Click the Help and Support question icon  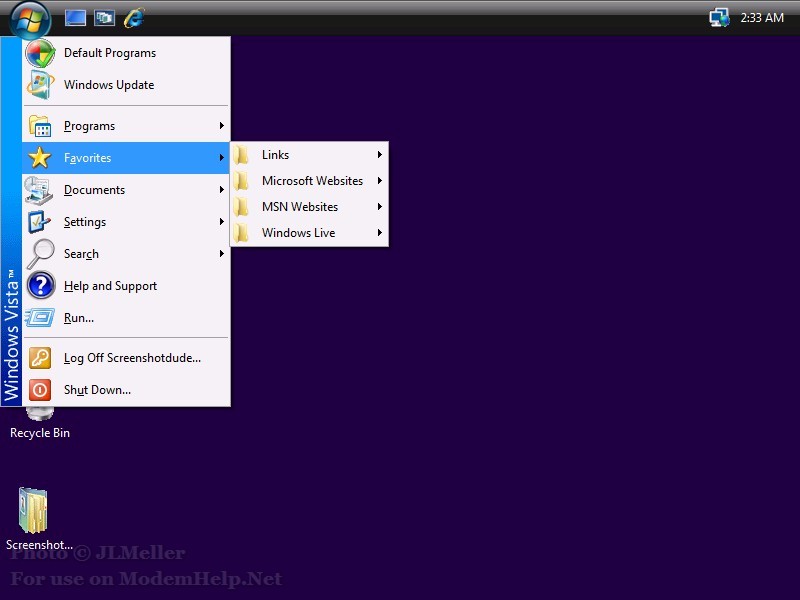tap(41, 286)
